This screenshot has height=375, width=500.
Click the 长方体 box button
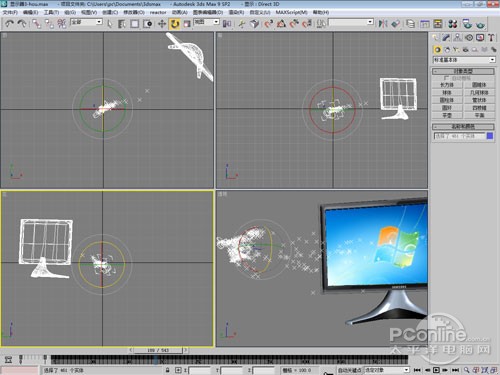click(x=447, y=85)
